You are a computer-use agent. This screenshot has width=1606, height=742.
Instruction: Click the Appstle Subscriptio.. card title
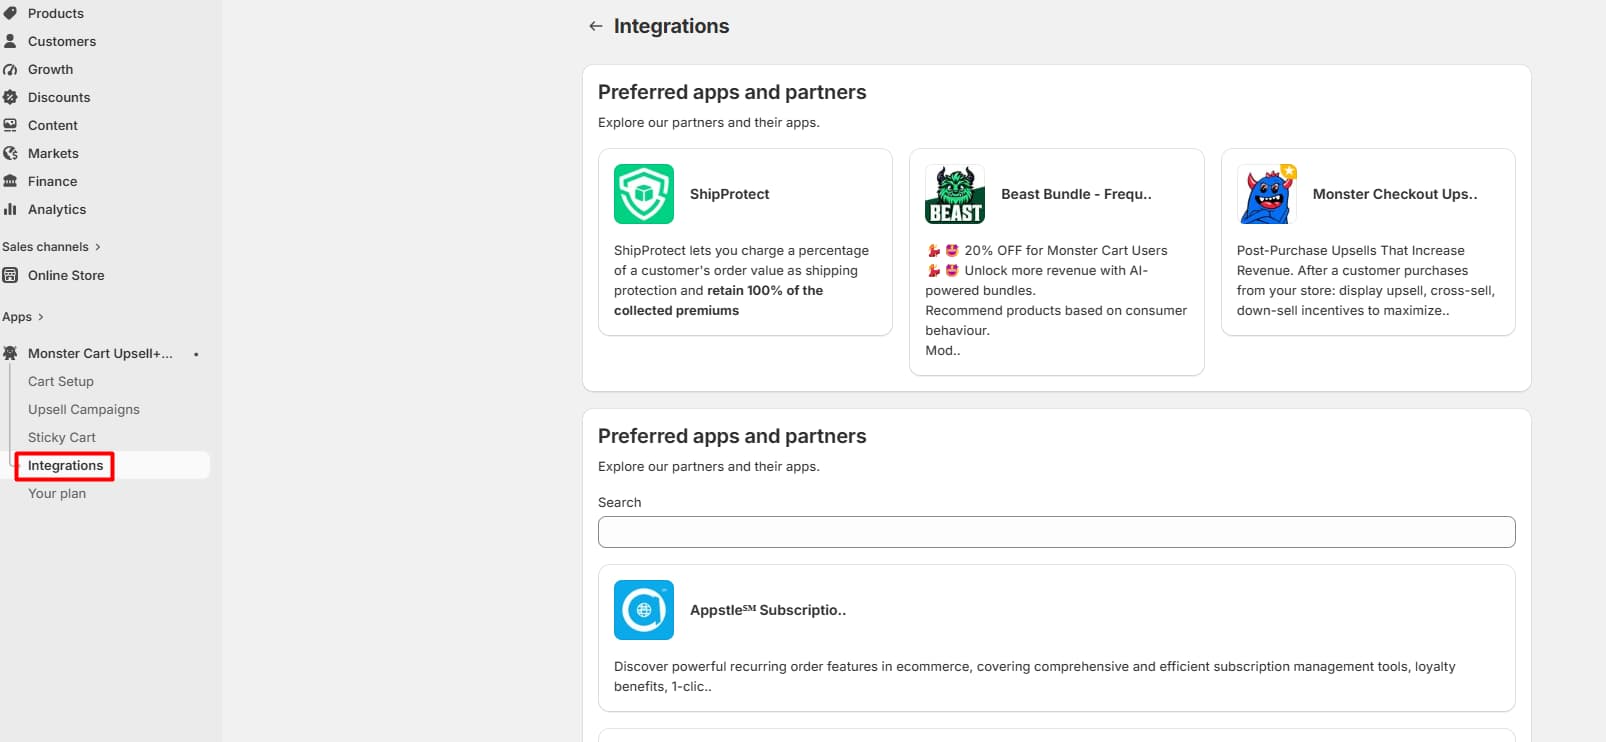[768, 610]
